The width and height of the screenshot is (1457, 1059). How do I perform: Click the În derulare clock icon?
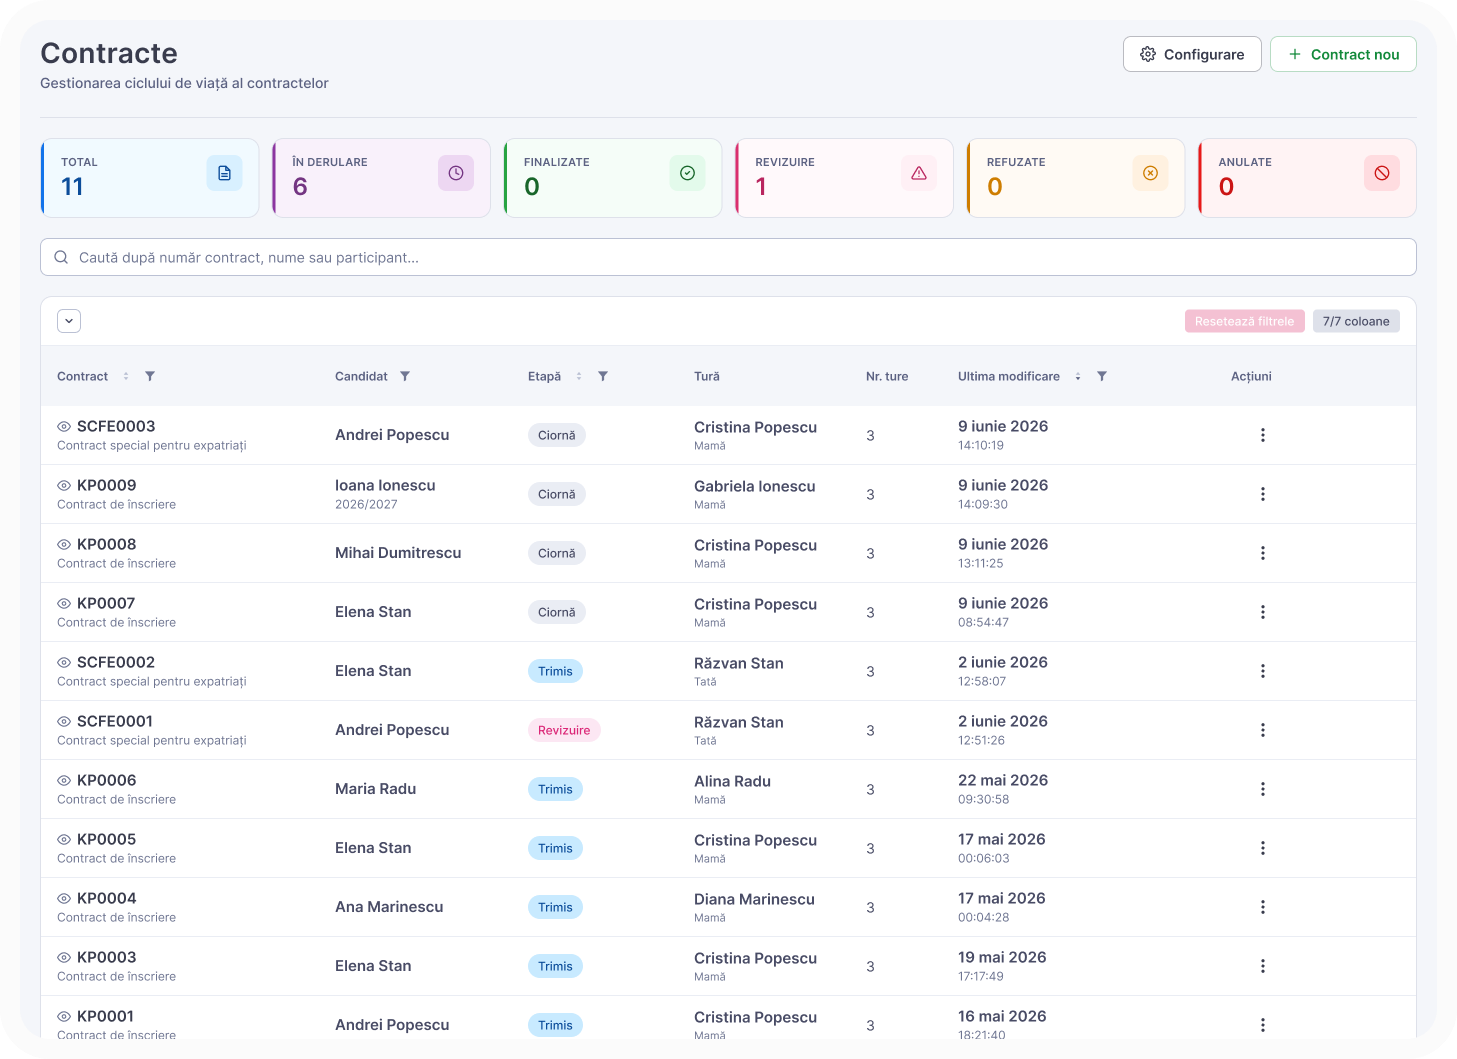pos(456,173)
